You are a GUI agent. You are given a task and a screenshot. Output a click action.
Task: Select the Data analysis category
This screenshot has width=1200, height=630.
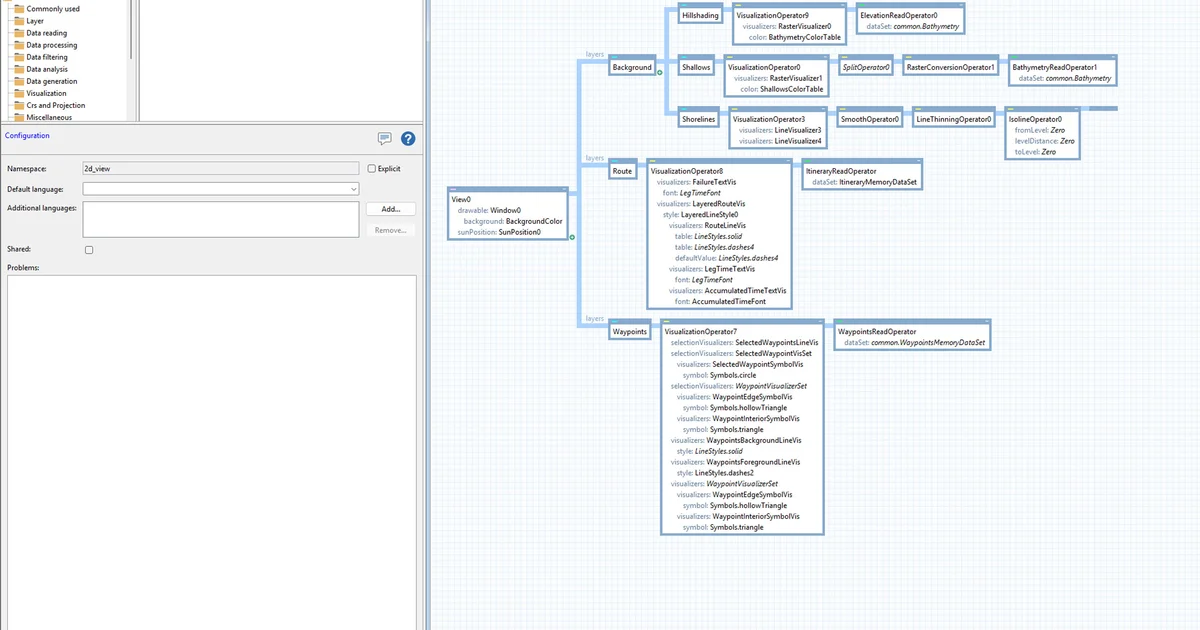click(x=47, y=69)
